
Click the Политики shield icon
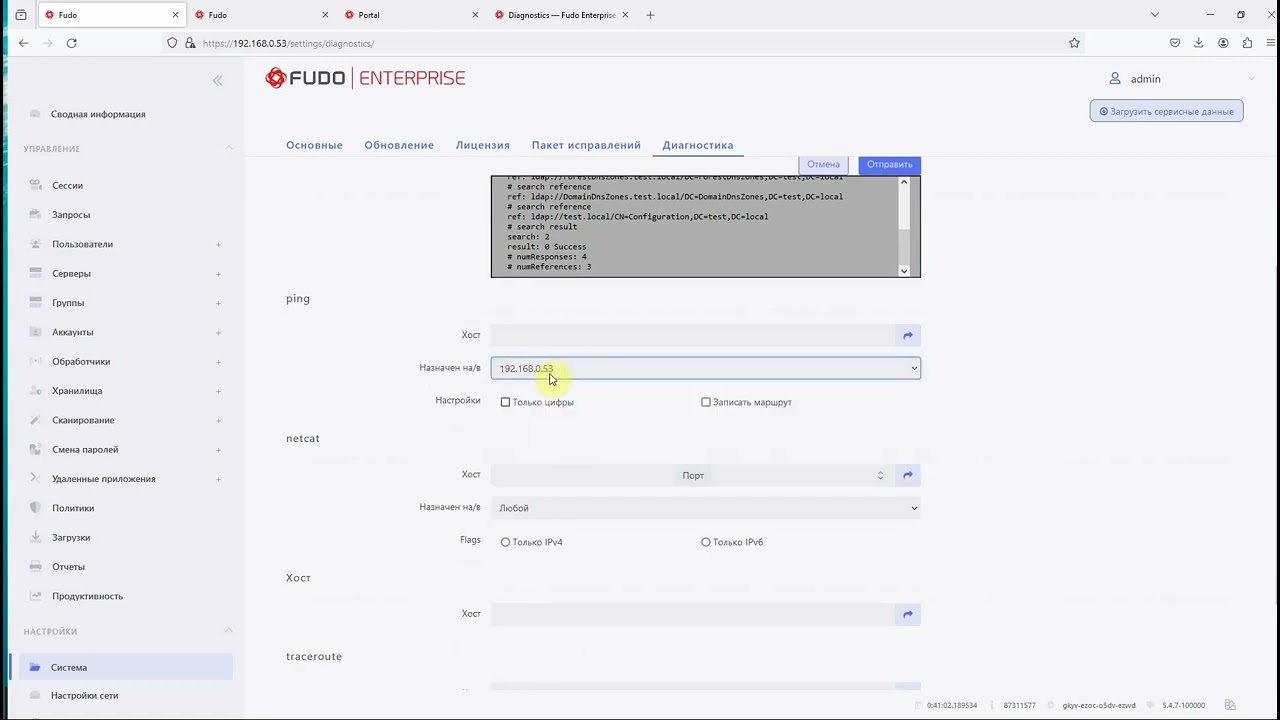click(x=35, y=508)
